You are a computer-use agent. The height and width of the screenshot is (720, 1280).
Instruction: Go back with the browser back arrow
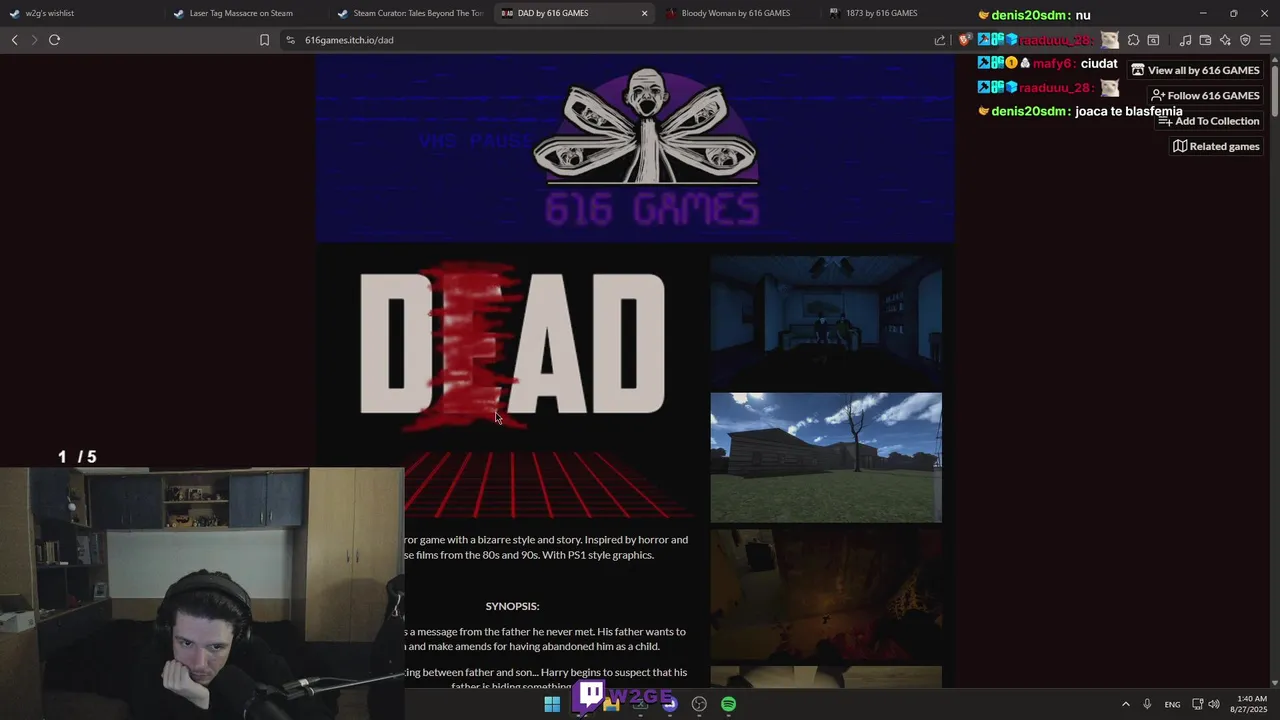coord(14,40)
